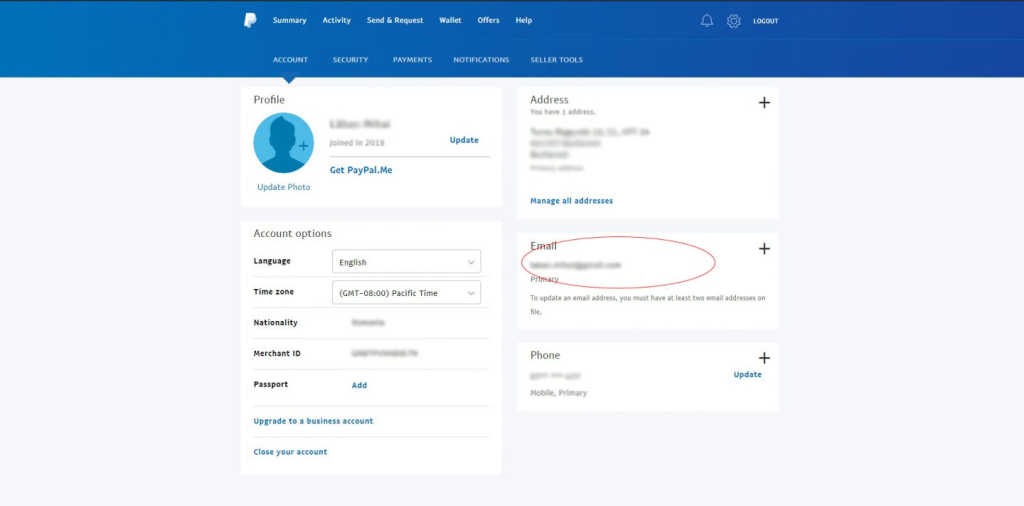The height and width of the screenshot is (506, 1024).
Task: Click the 'Account options' heading
Action: click(x=293, y=233)
